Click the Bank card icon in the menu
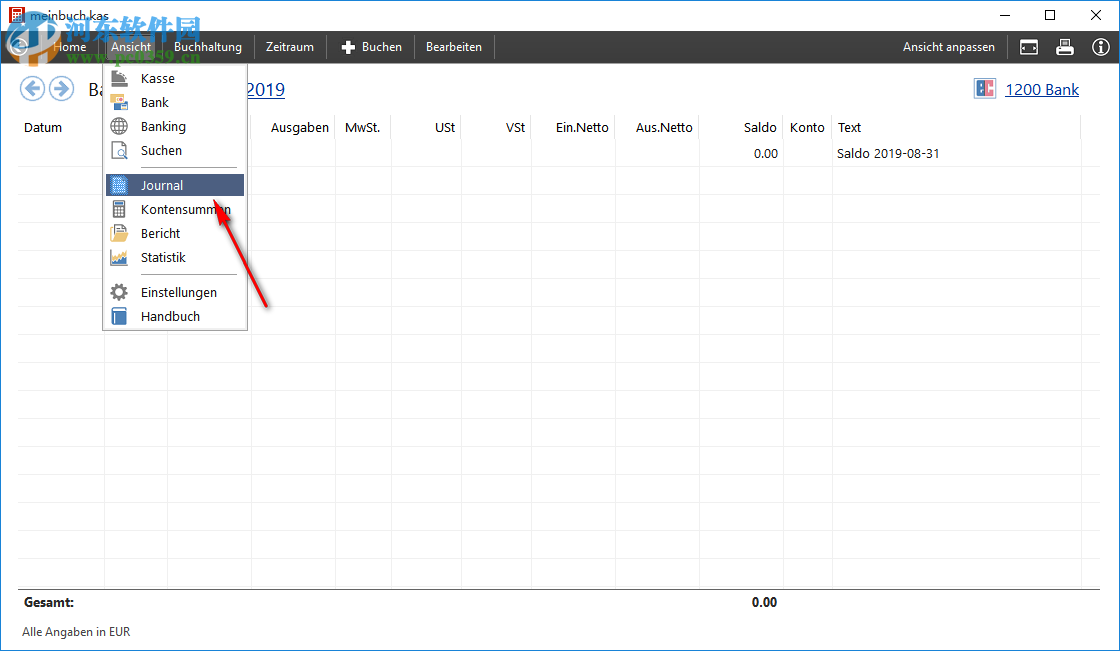Image resolution: width=1120 pixels, height=651 pixels. [x=119, y=102]
